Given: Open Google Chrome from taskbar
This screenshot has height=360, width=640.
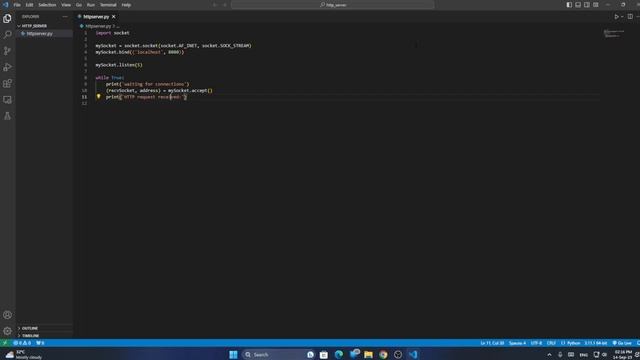Looking at the screenshot, I should [x=383, y=354].
